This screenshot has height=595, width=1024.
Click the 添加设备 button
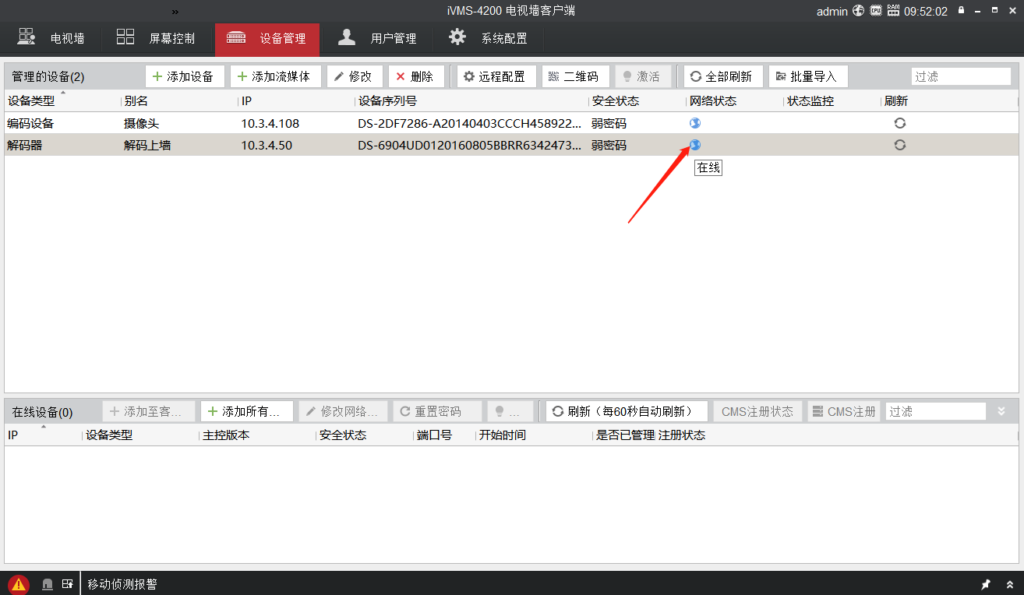point(184,77)
